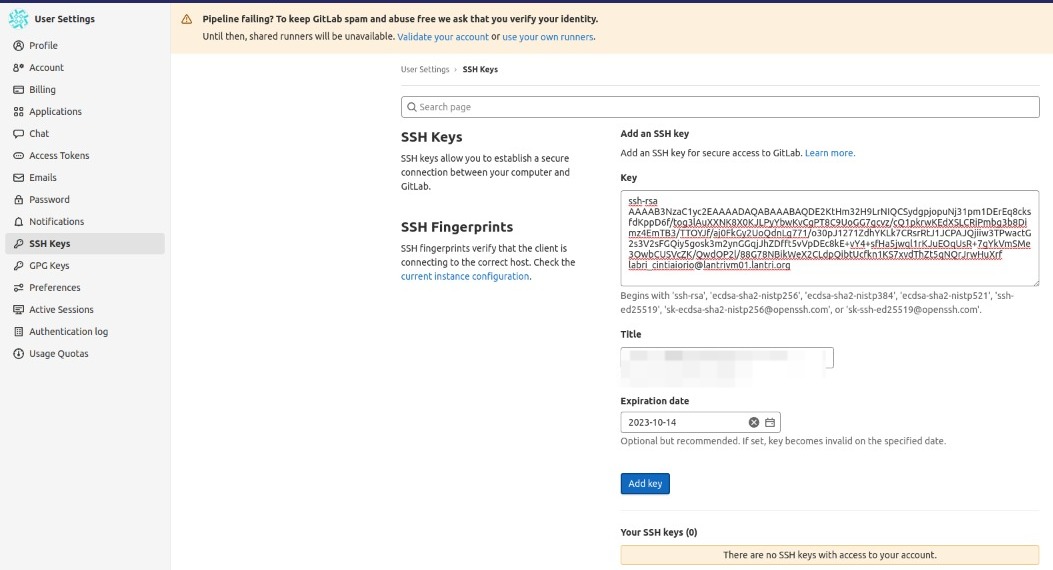Click the Account icon in sidebar
Image resolution: width=1053 pixels, height=570 pixels.
click(18, 68)
